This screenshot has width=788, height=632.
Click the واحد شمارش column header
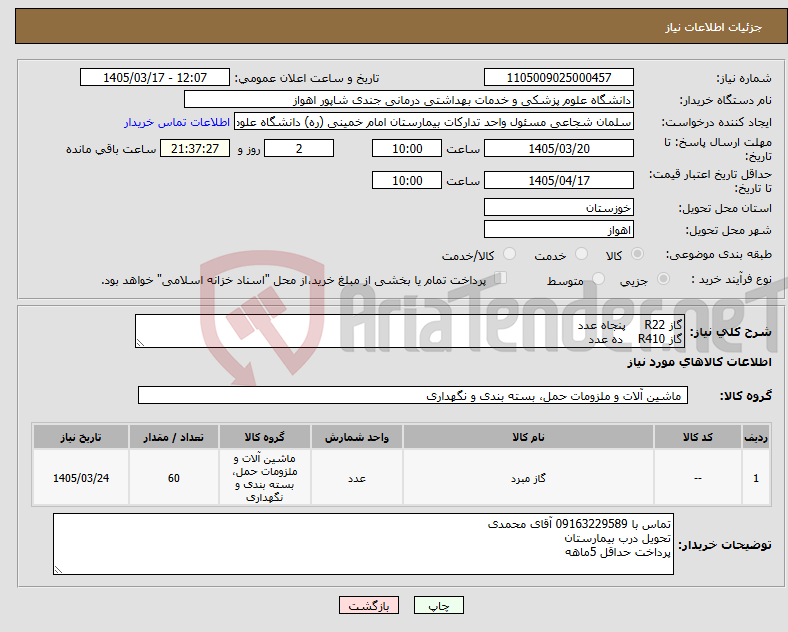pyautogui.click(x=357, y=437)
